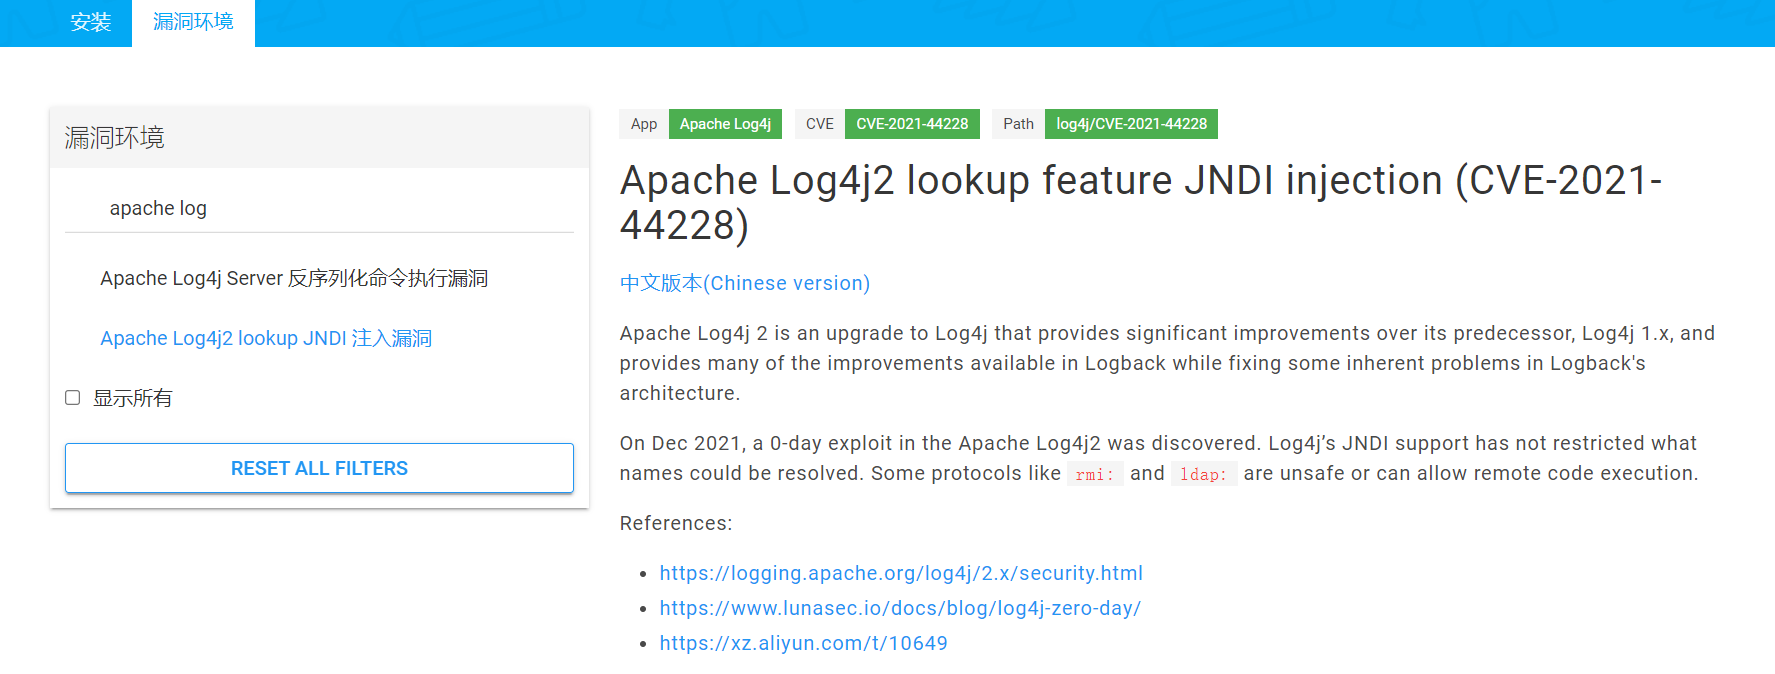Viewport: 1775px width, 674px height.
Task: Click the gray Path label badge
Action: [x=1018, y=124]
